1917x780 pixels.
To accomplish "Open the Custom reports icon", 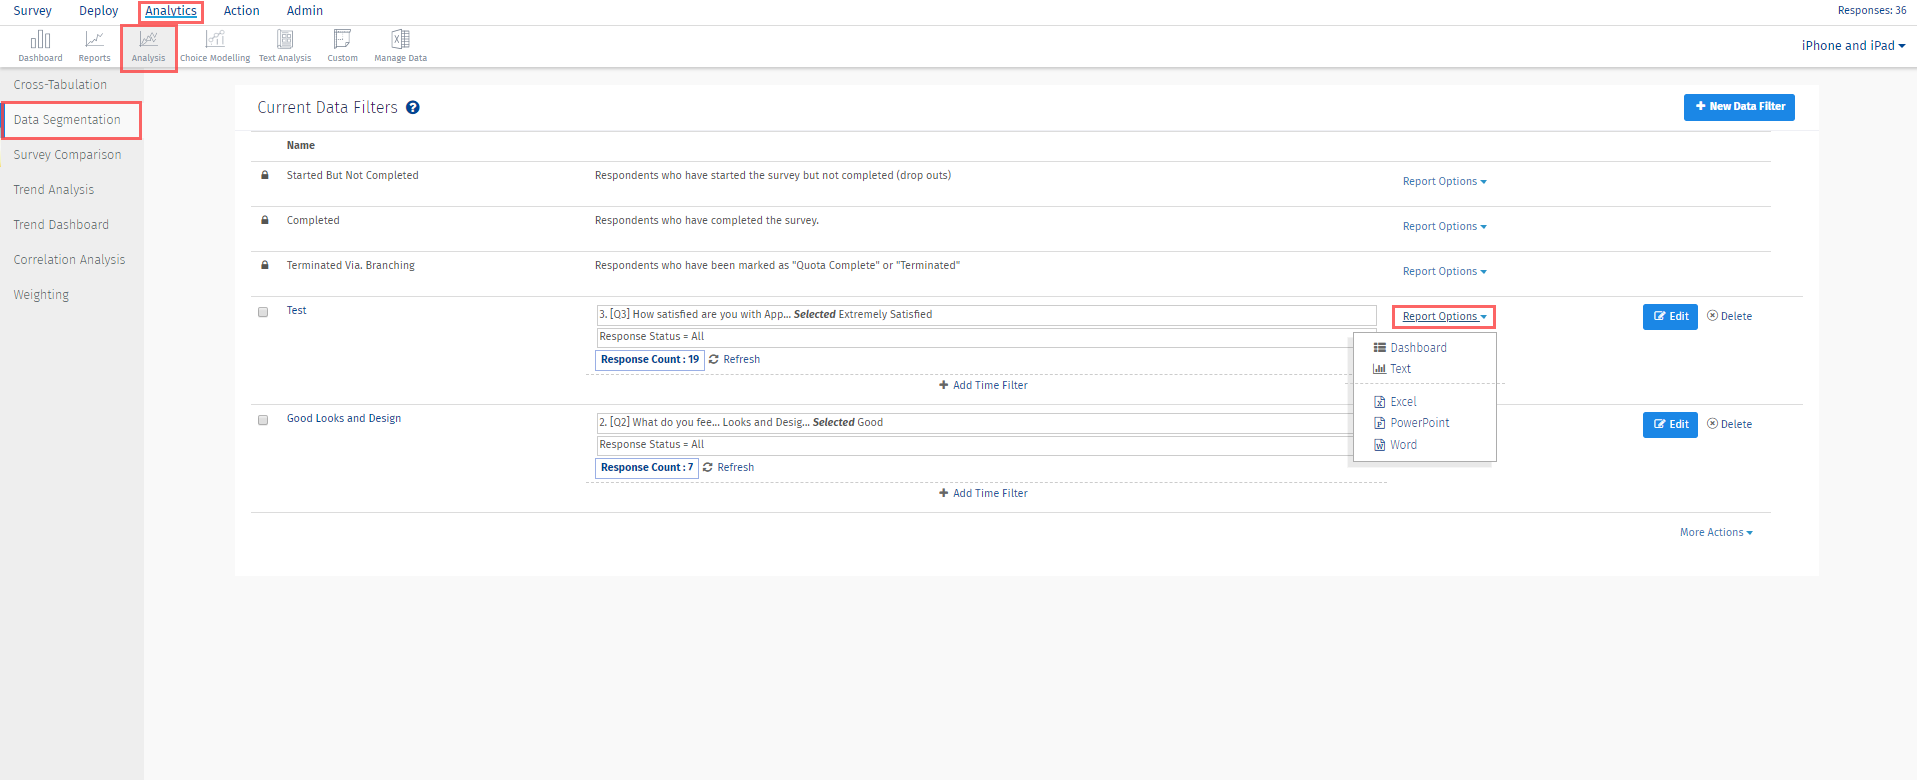I will [342, 46].
